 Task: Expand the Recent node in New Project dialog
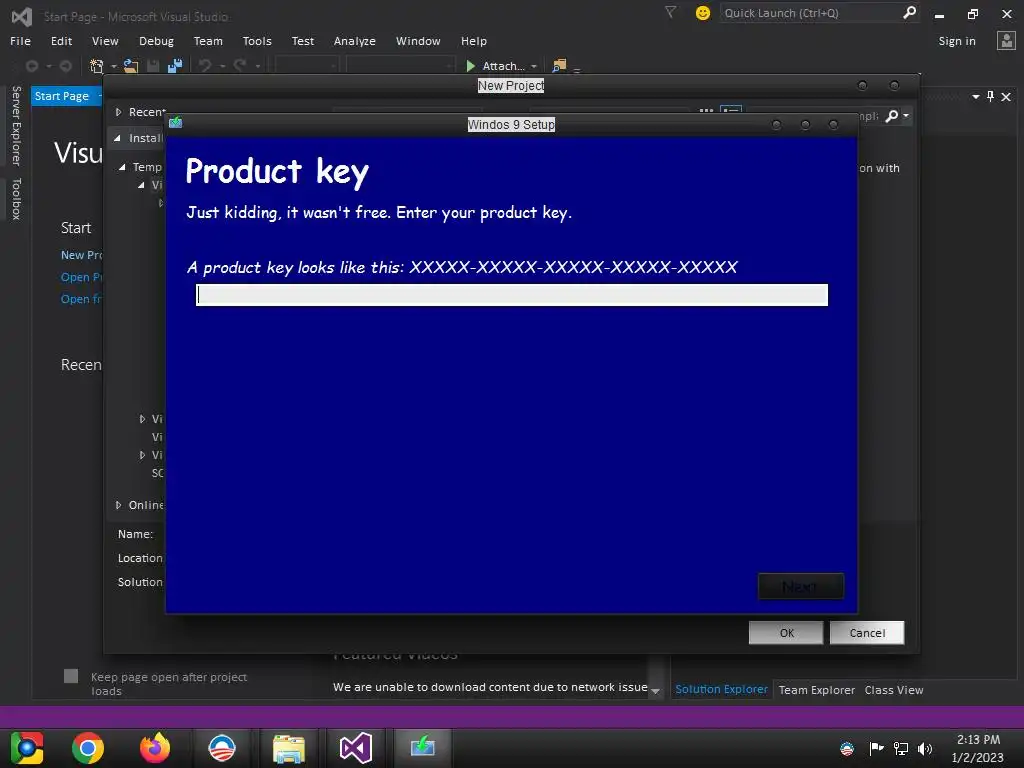click(x=118, y=112)
